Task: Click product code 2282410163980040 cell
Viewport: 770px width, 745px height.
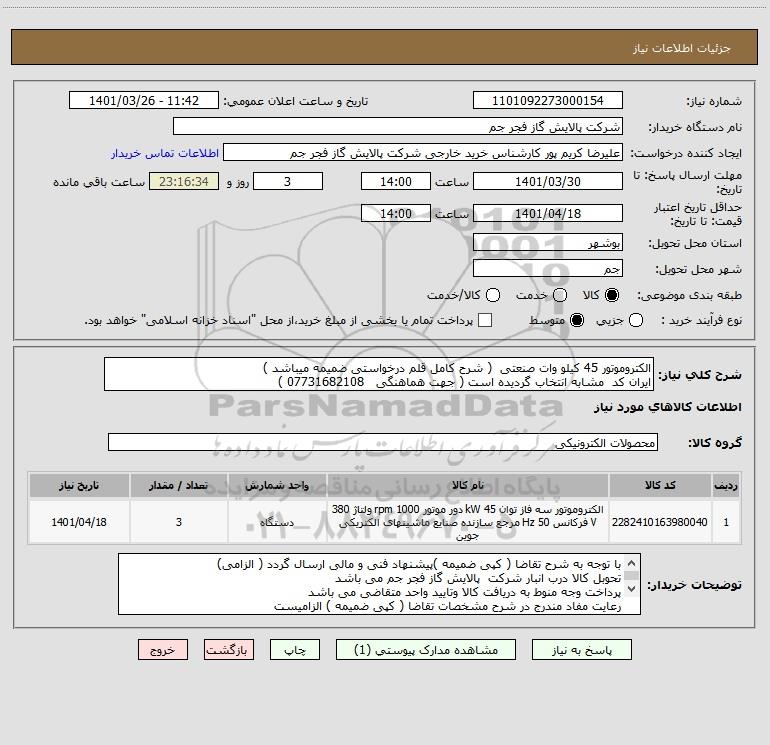Action: tap(660, 522)
